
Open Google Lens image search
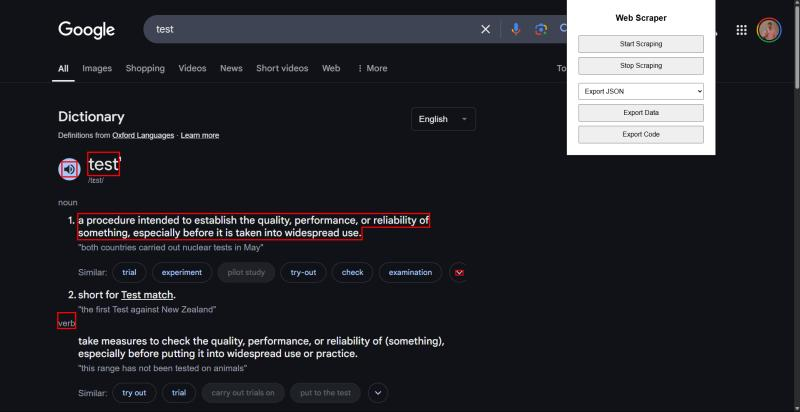tap(541, 29)
